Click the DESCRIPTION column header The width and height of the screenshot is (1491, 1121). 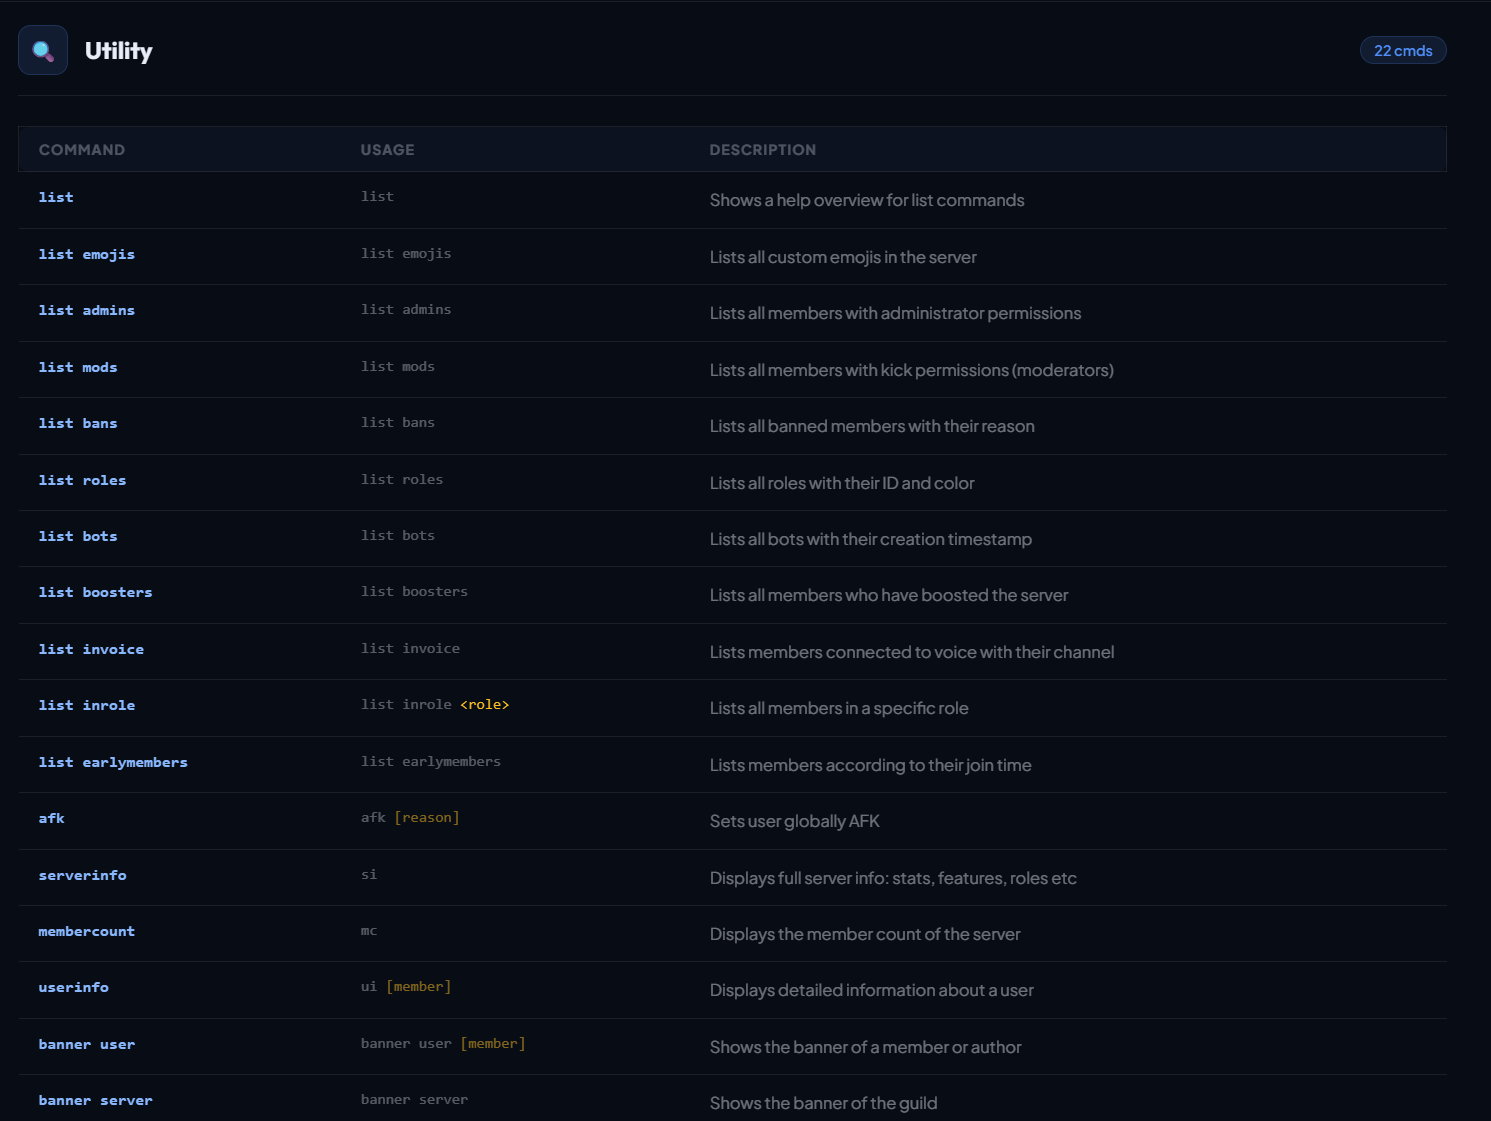(x=762, y=150)
